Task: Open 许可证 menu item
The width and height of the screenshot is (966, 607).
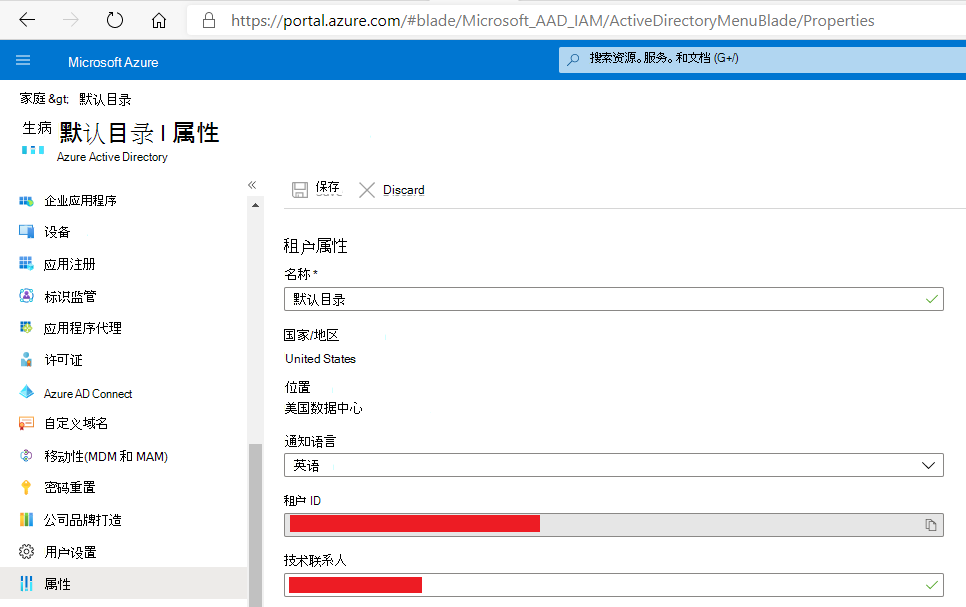Action: click(63, 361)
